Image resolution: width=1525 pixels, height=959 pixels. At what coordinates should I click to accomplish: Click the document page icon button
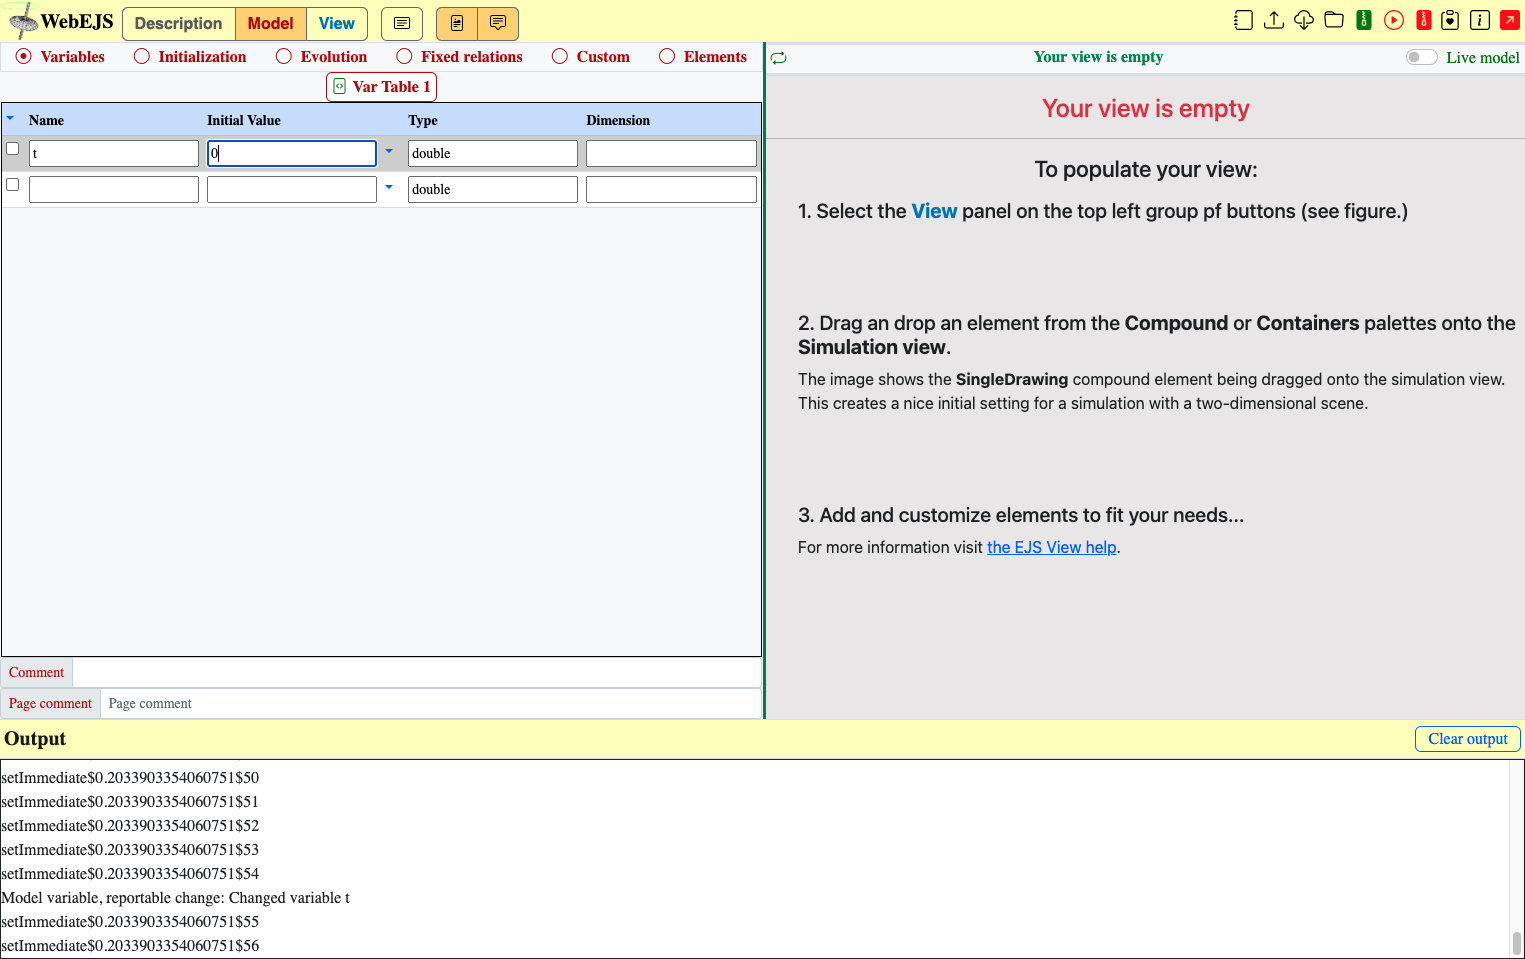457,23
